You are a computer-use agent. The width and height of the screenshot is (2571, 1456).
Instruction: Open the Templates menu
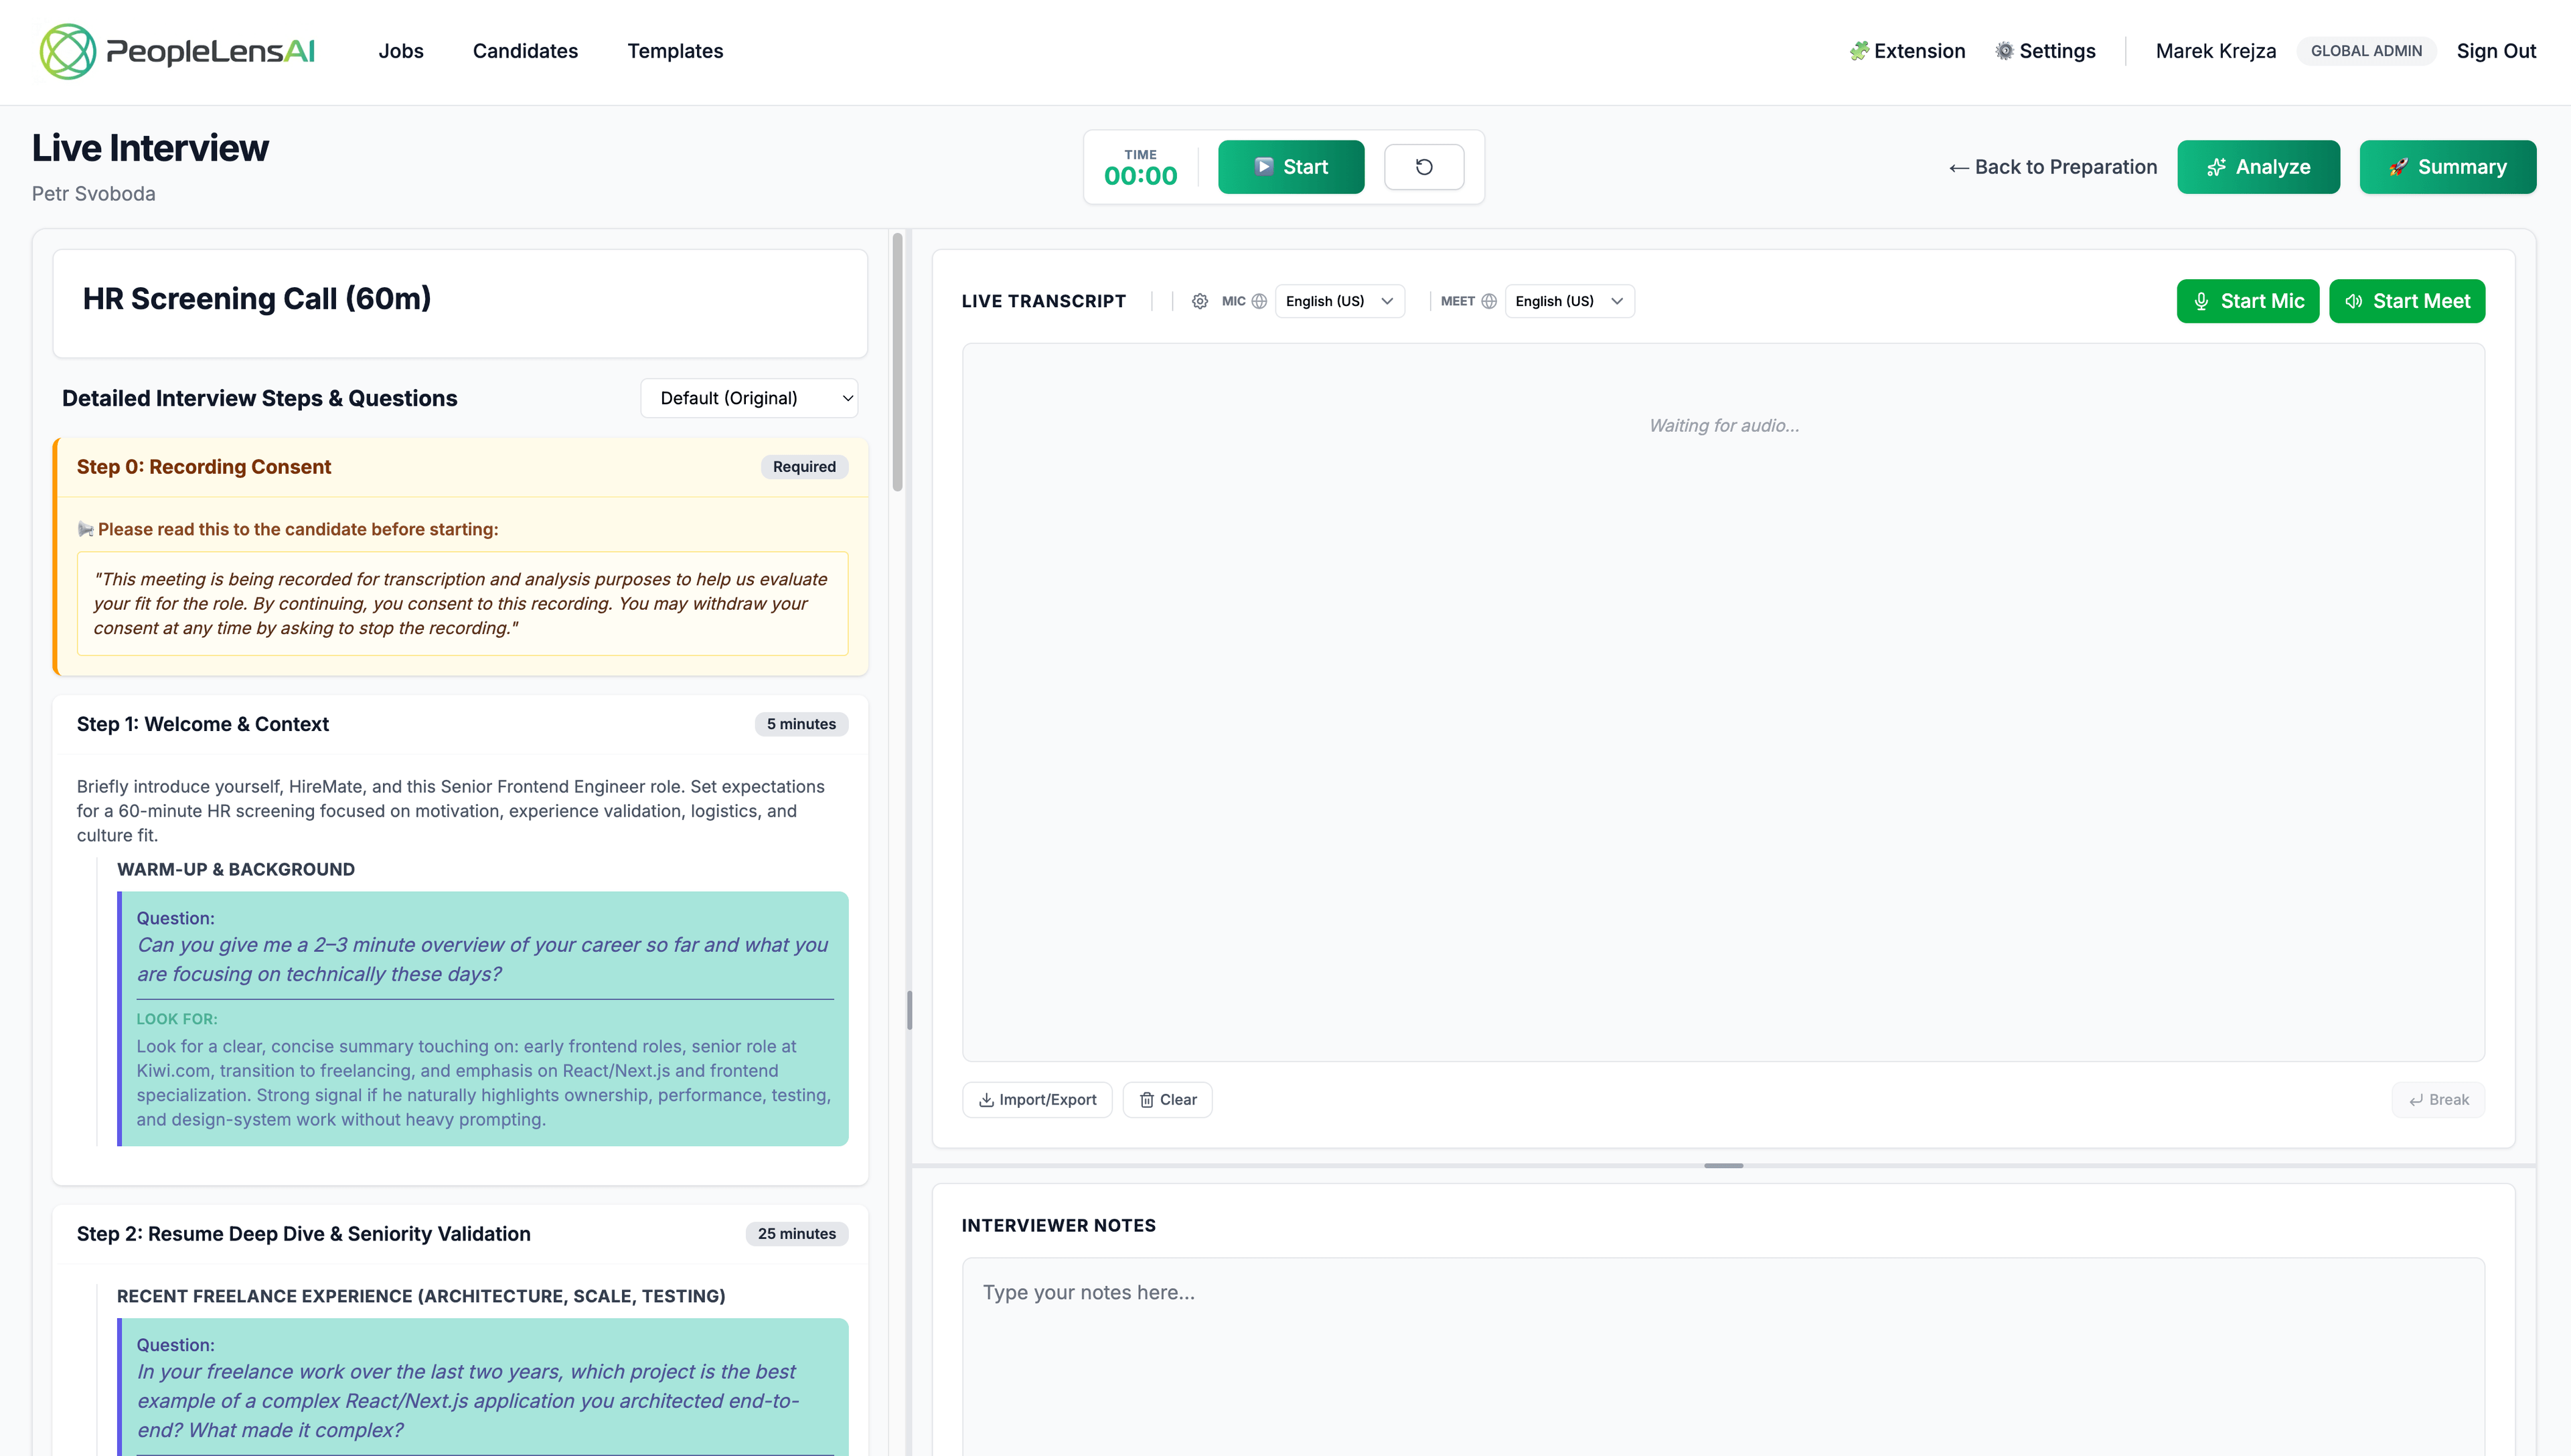(674, 51)
